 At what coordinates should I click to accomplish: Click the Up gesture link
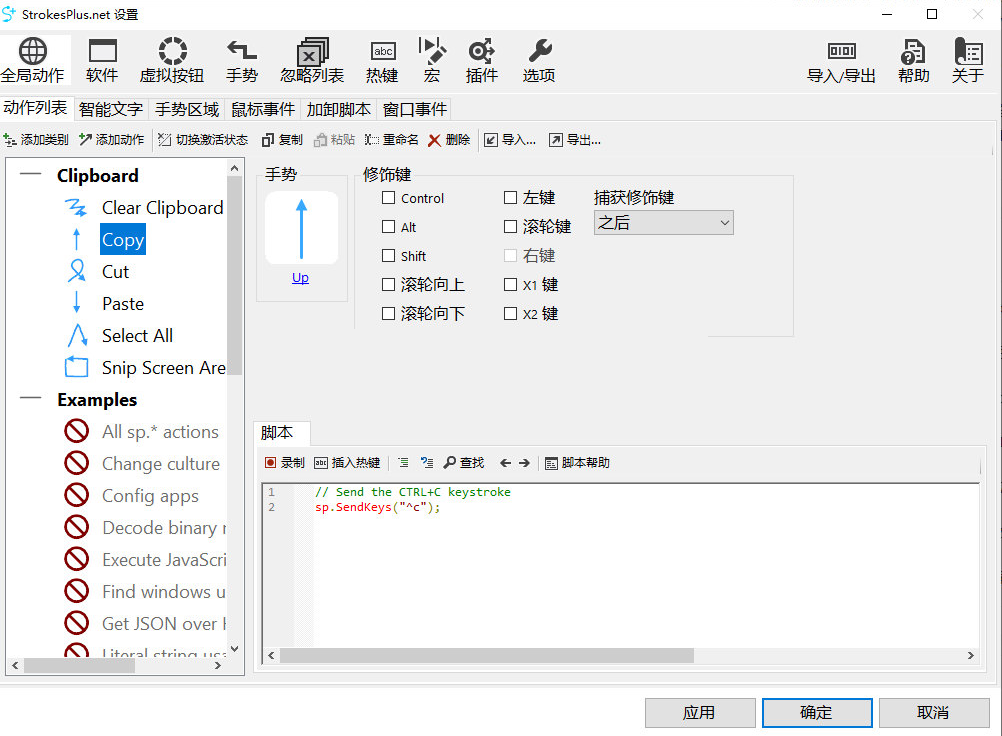[x=300, y=277]
